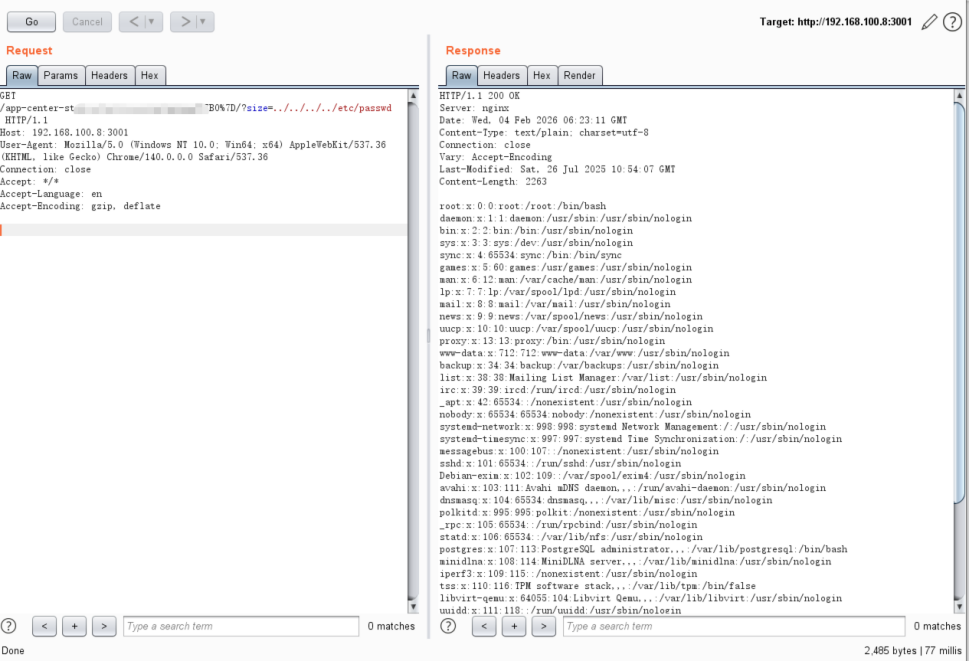This screenshot has height=661, width=969.
Task: Switch to the request Params tab
Action: pos(61,75)
